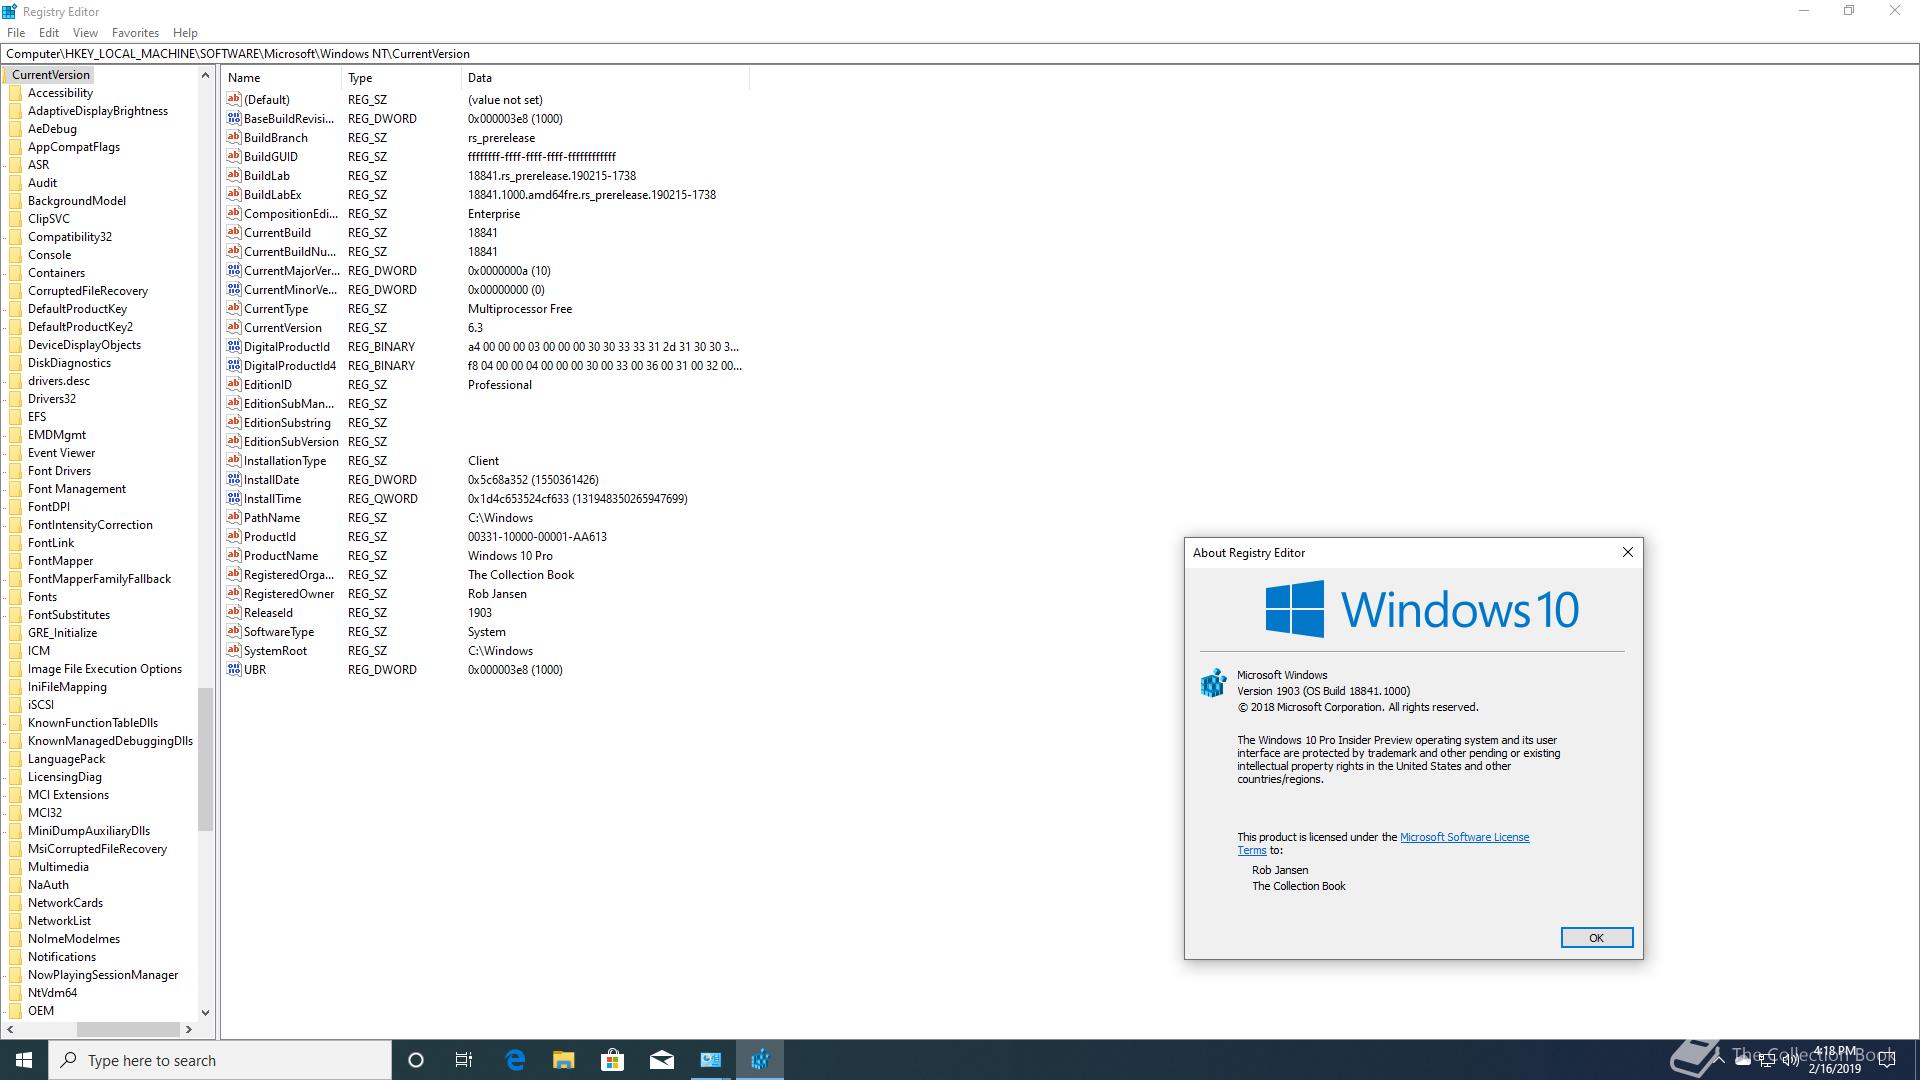1920x1080 pixels.
Task: Open the Edit menu
Action: tap(49, 33)
